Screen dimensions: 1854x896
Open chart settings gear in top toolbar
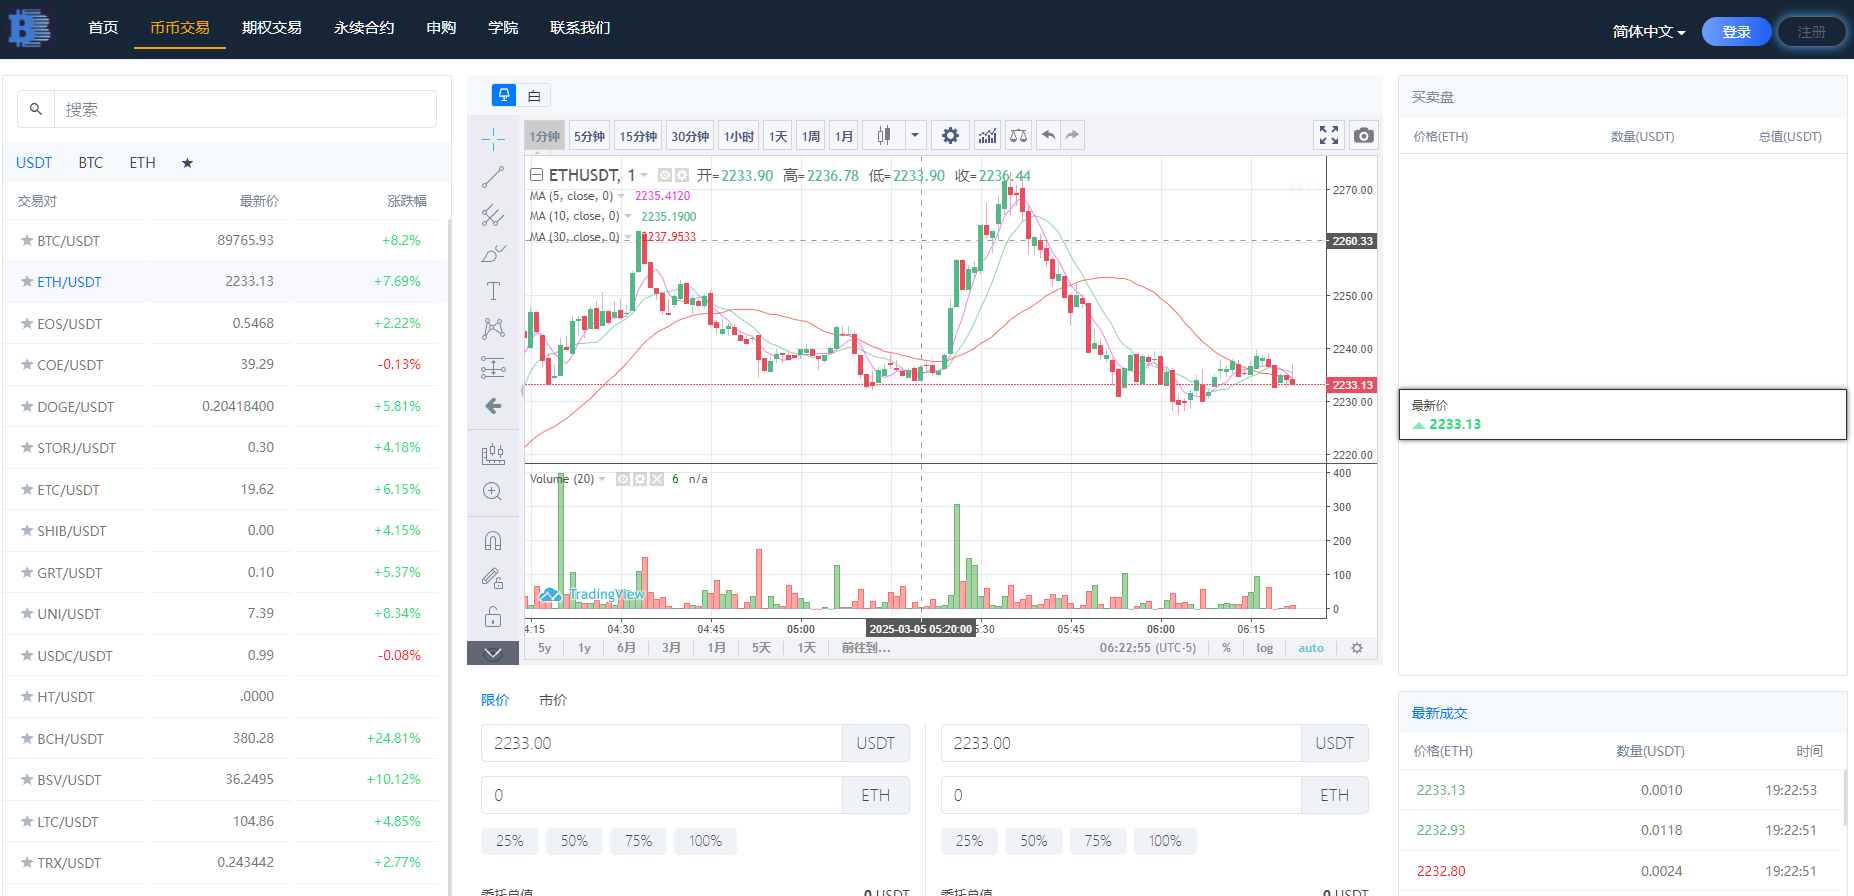pos(950,136)
